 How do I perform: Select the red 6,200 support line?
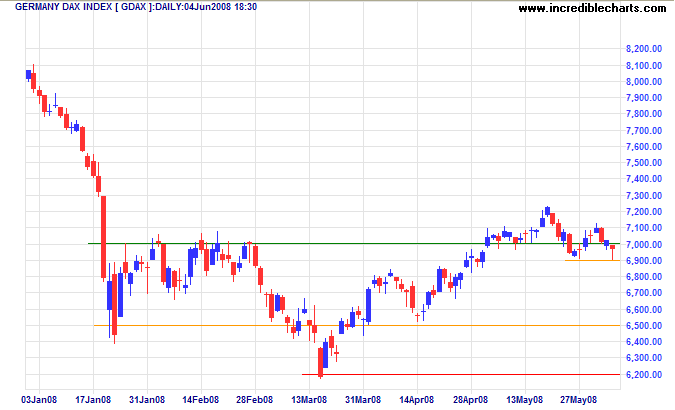tap(461, 375)
